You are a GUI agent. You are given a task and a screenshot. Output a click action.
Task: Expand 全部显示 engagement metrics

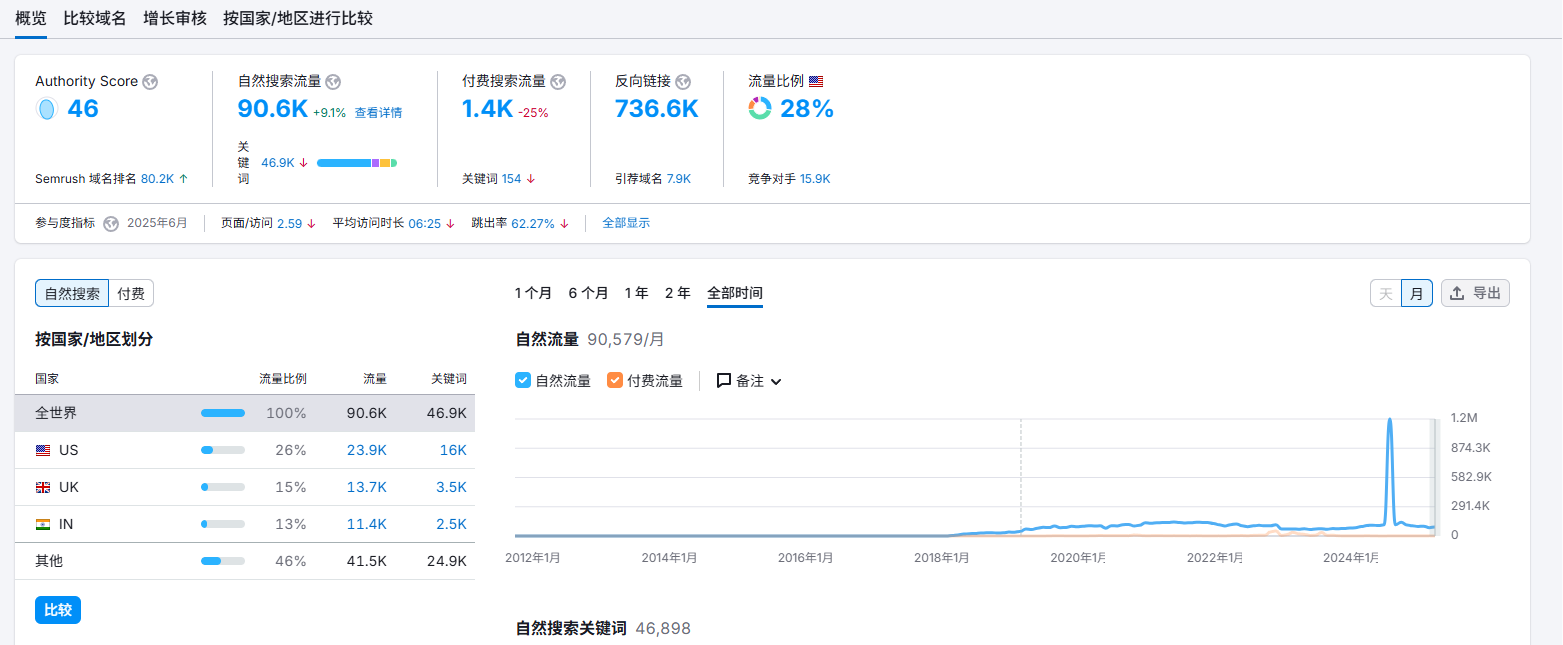(626, 224)
